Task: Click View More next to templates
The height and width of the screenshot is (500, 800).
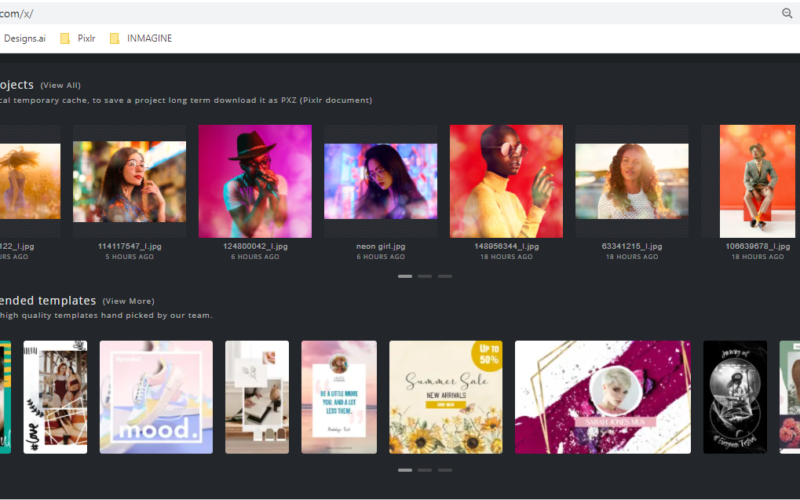Action: click(129, 301)
